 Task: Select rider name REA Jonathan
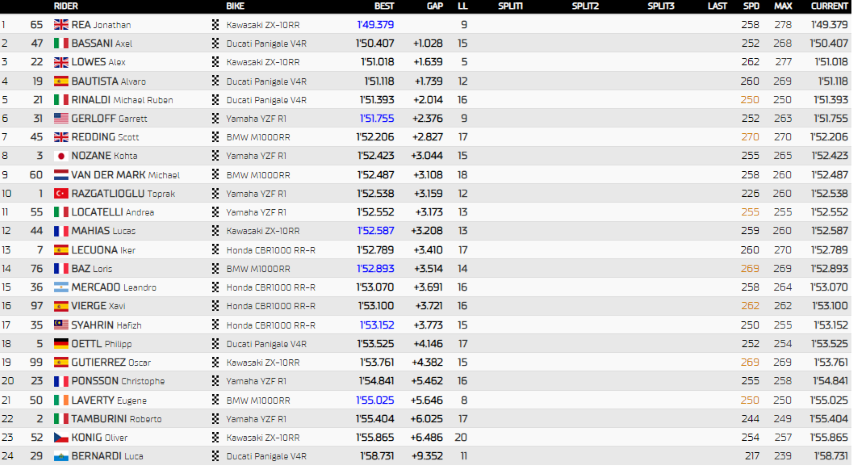click(x=101, y=24)
